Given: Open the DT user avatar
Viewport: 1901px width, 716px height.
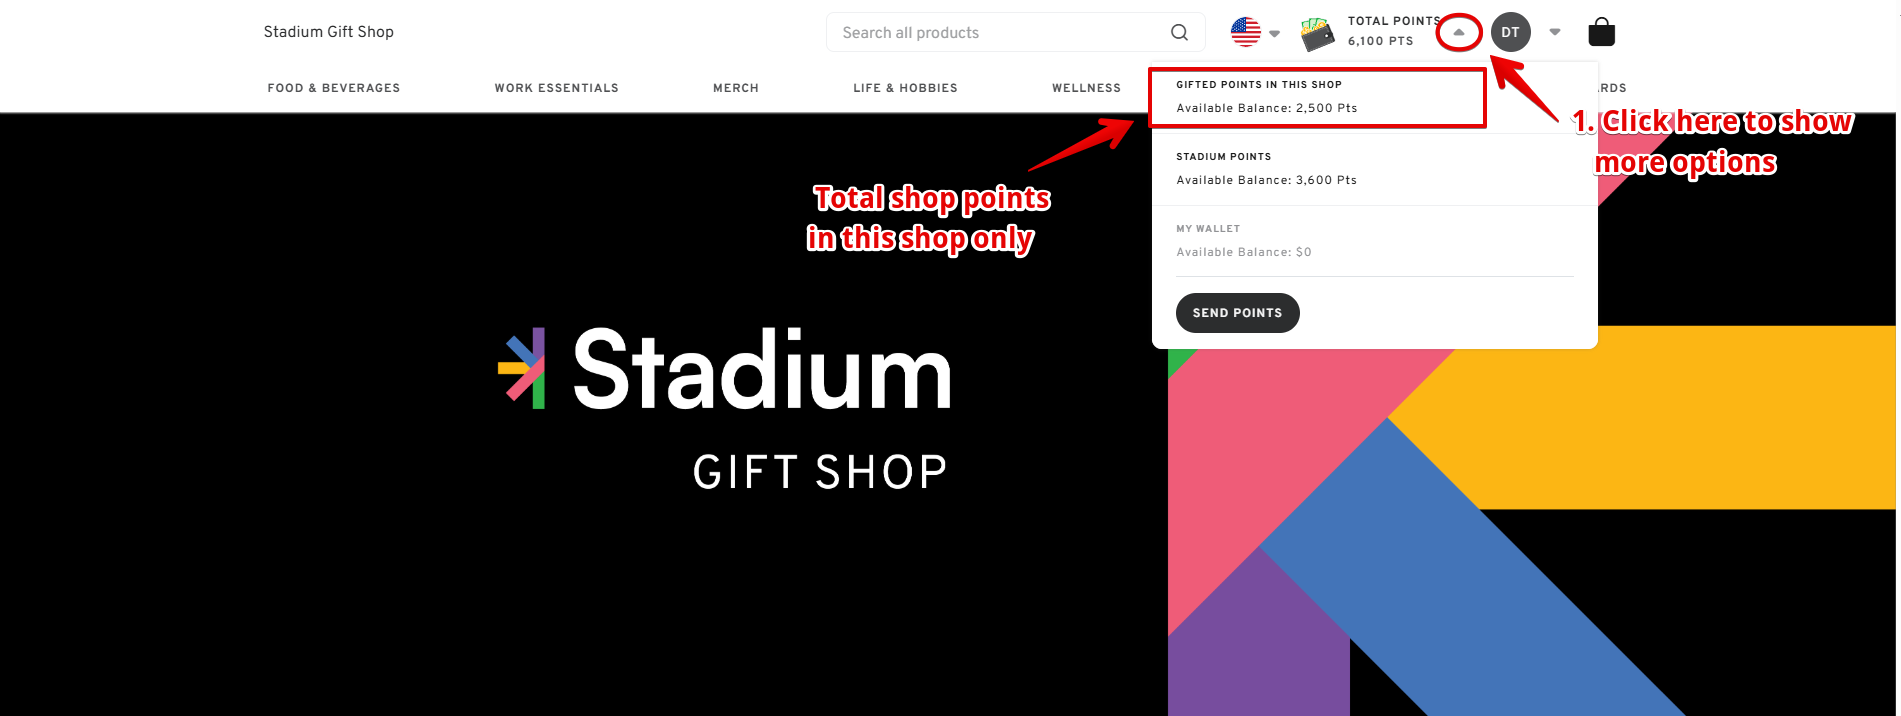Looking at the screenshot, I should tap(1510, 32).
